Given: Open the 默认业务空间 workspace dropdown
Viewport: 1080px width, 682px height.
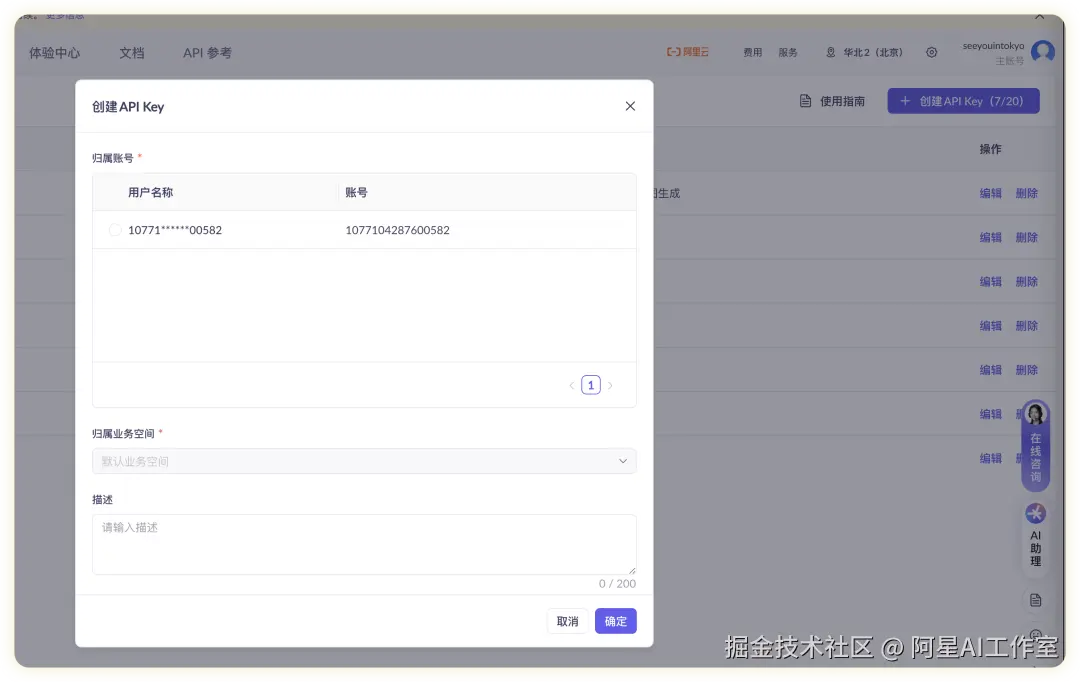Looking at the screenshot, I should tap(364, 461).
